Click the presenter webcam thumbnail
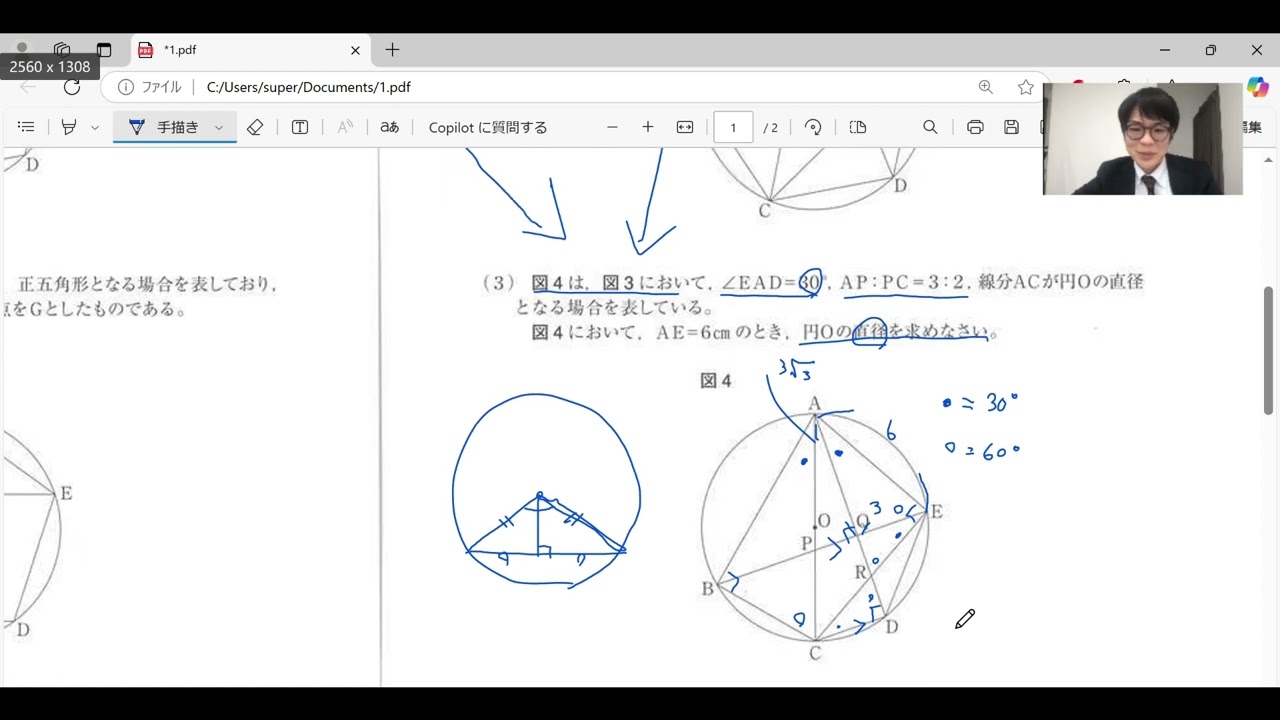 click(x=1142, y=138)
